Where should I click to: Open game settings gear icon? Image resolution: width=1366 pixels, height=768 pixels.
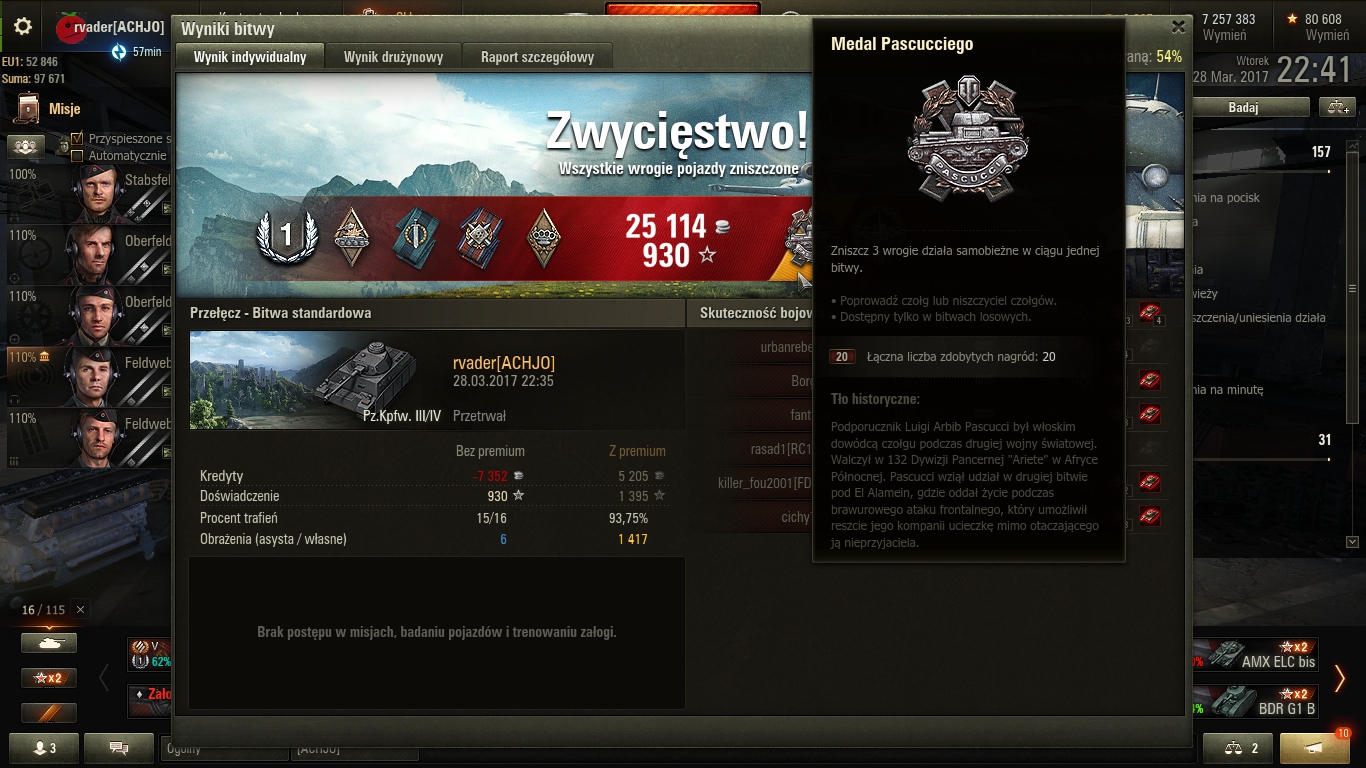tap(23, 27)
